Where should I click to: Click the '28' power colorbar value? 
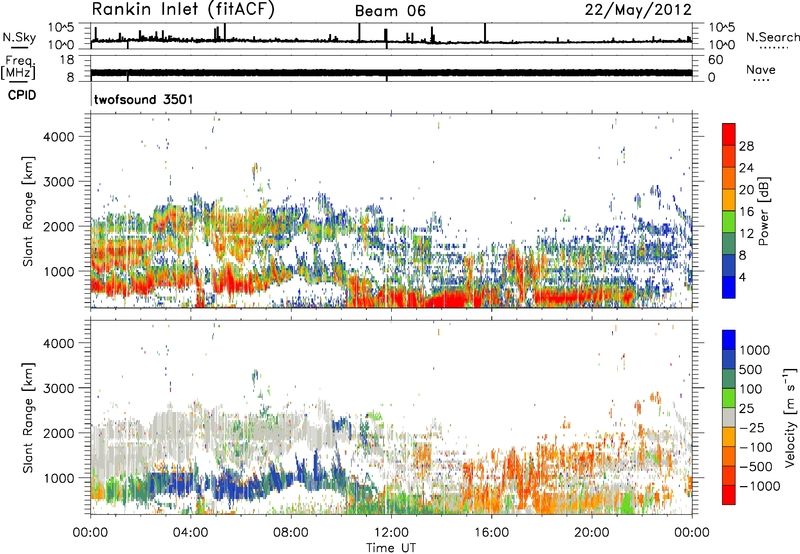746,146
